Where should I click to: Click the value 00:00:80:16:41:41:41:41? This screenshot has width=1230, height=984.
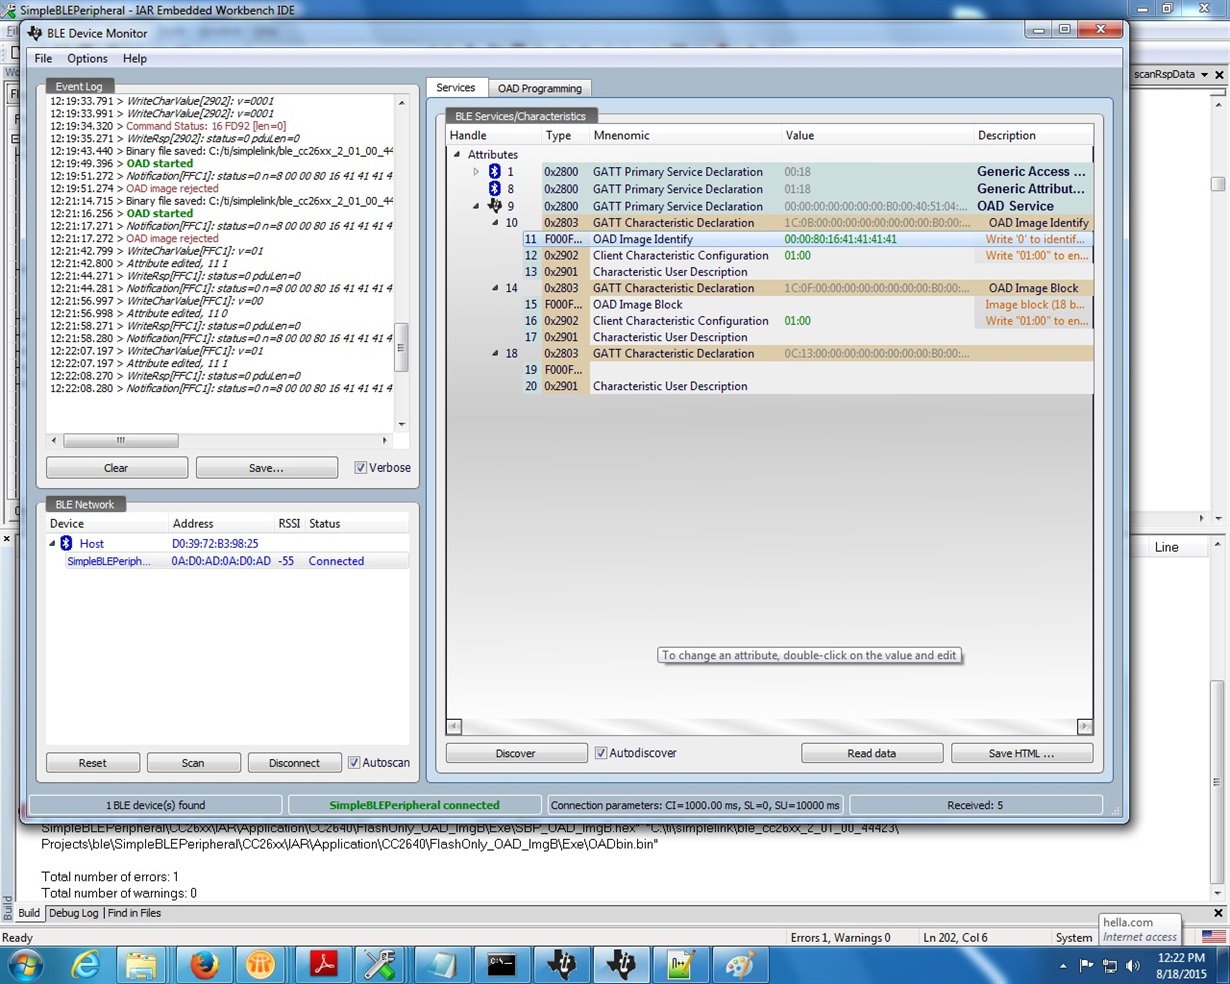[x=841, y=240]
